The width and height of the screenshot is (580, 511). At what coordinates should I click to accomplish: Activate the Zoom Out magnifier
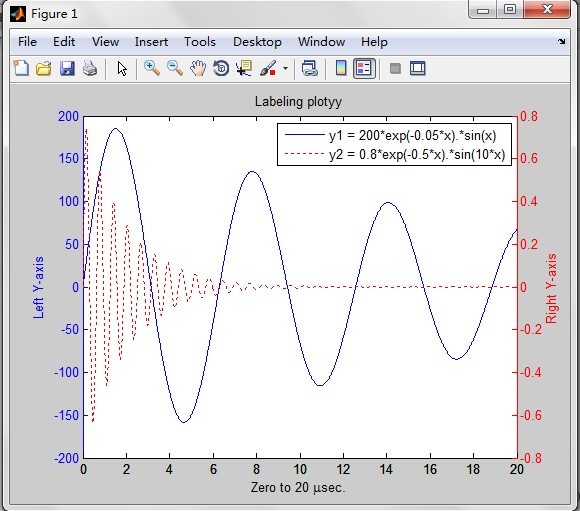tap(175, 68)
